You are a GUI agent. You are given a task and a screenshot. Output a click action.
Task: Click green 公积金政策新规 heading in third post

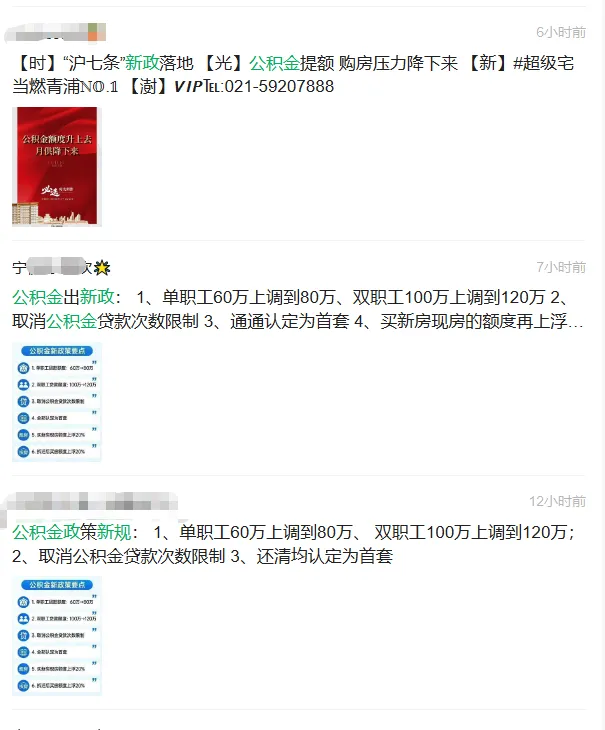(72, 532)
